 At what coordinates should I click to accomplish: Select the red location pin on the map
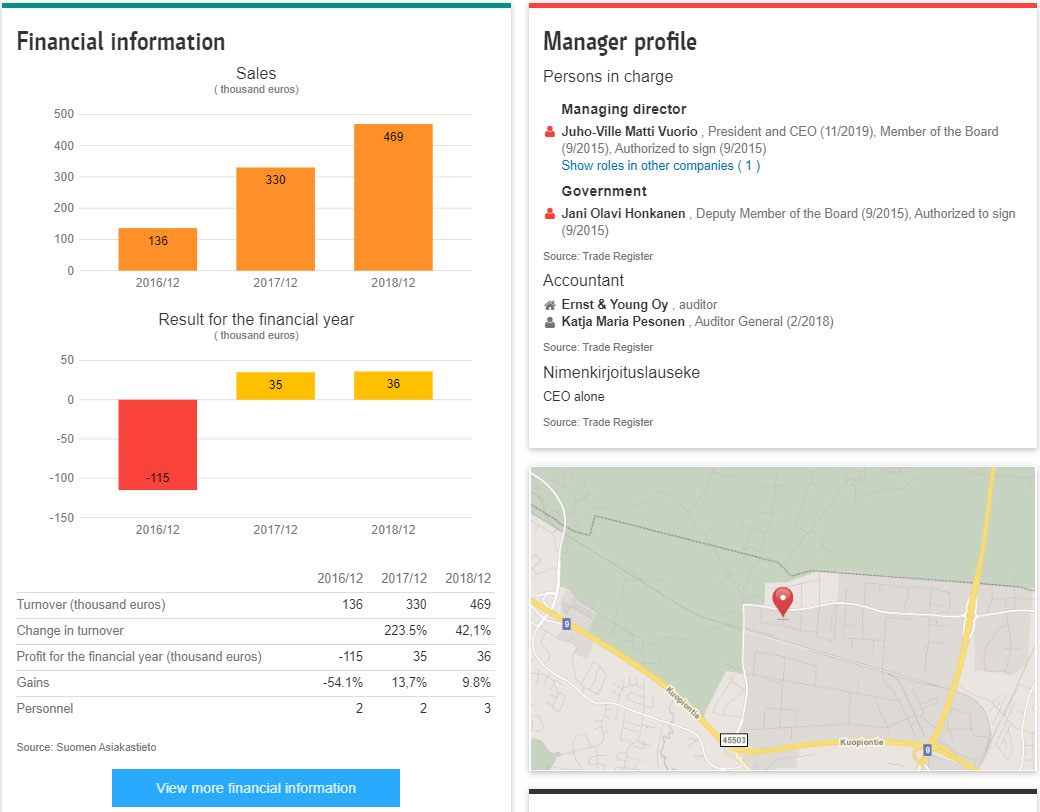783,601
